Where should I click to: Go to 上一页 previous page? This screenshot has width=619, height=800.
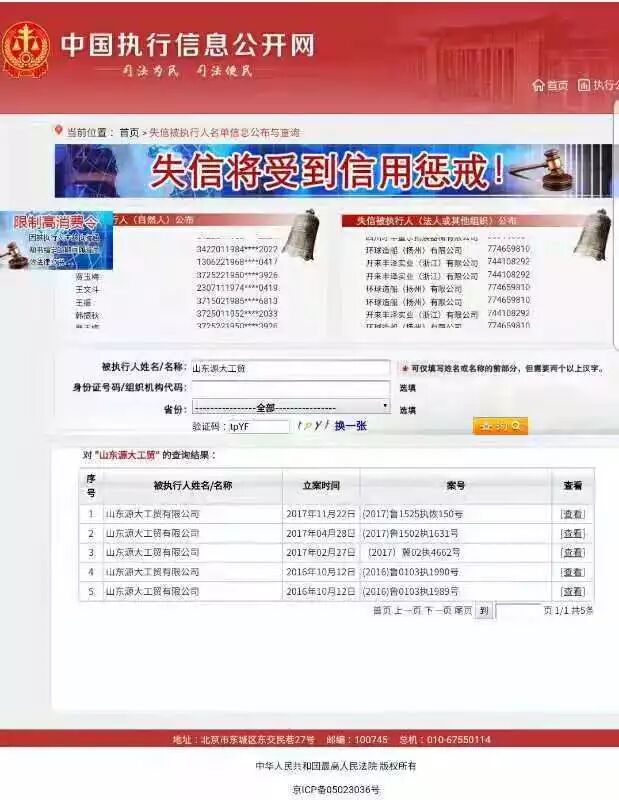tap(407, 611)
